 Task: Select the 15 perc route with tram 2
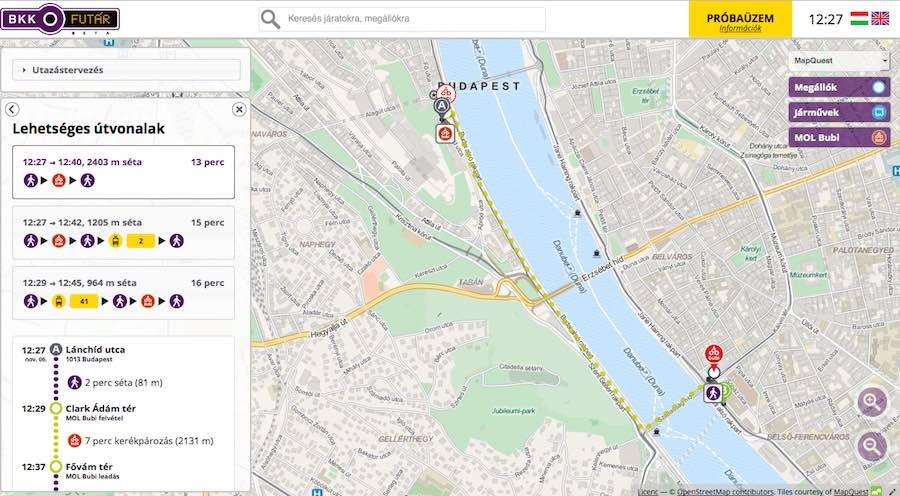[124, 232]
